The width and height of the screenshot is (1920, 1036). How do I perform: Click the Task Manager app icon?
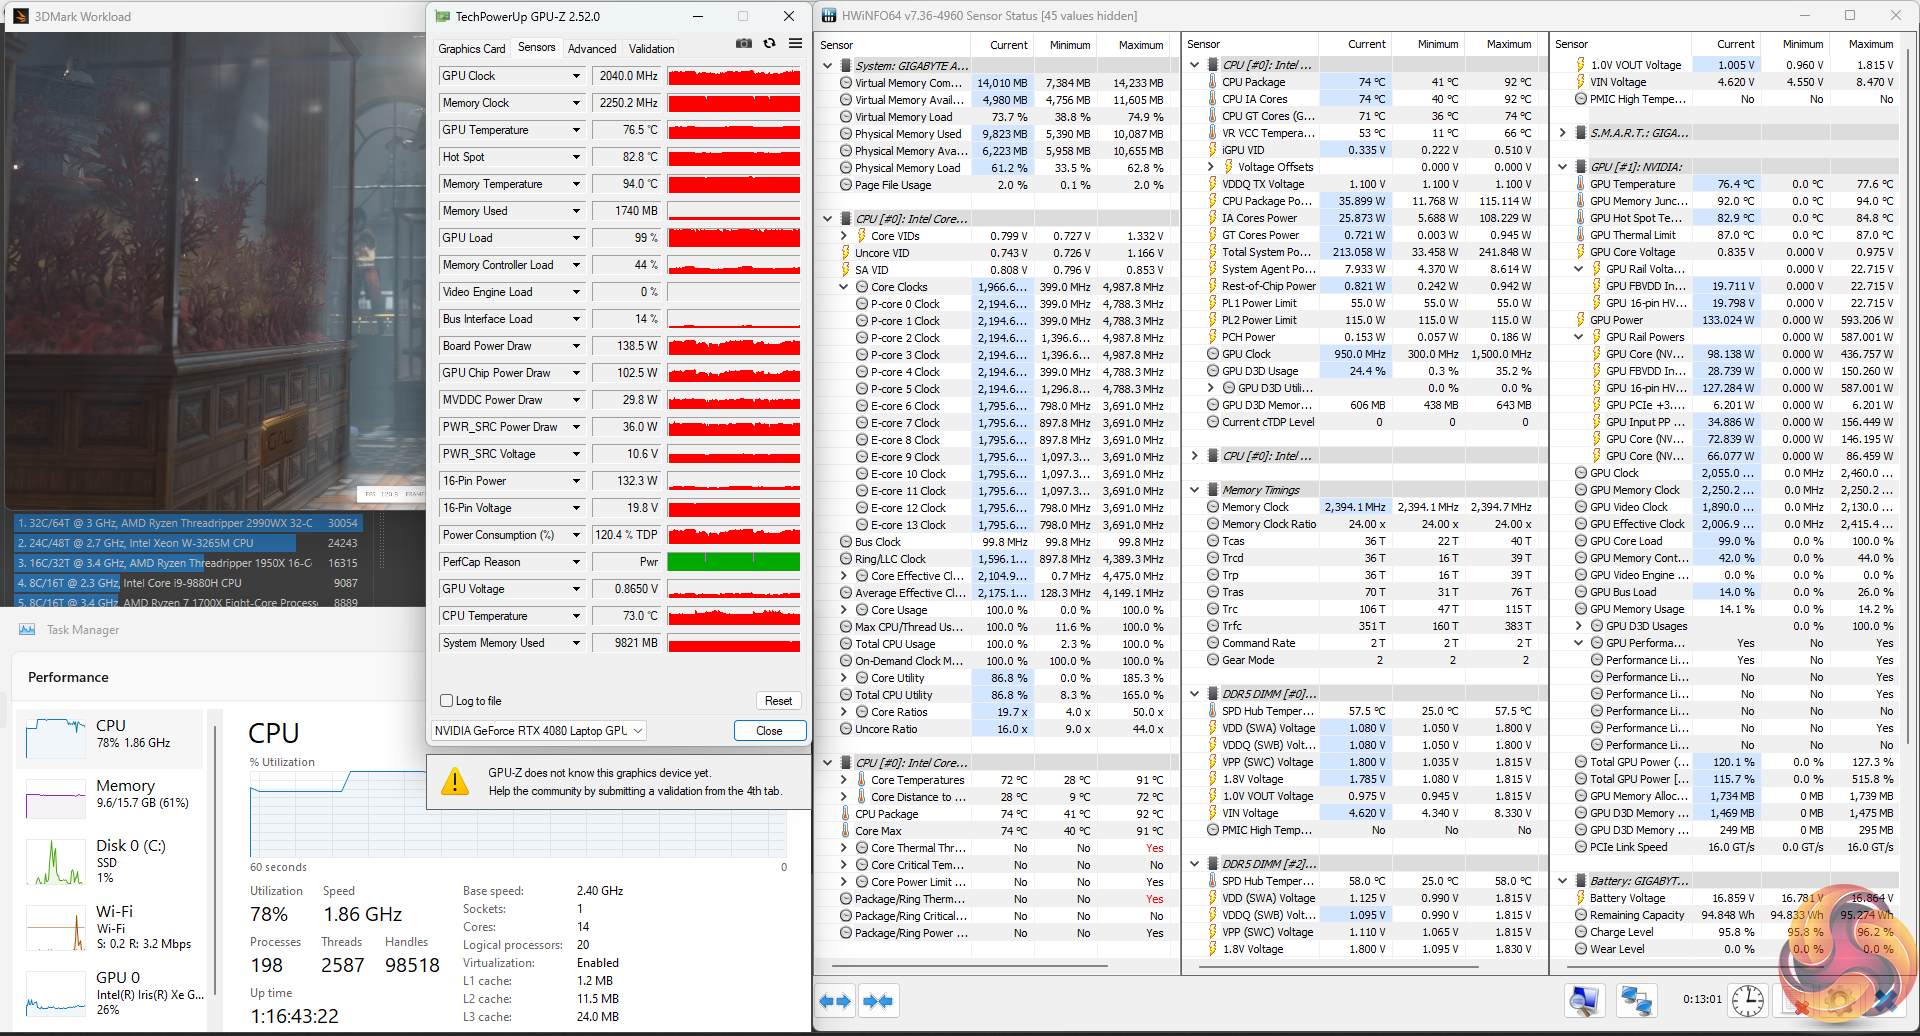click(x=27, y=630)
